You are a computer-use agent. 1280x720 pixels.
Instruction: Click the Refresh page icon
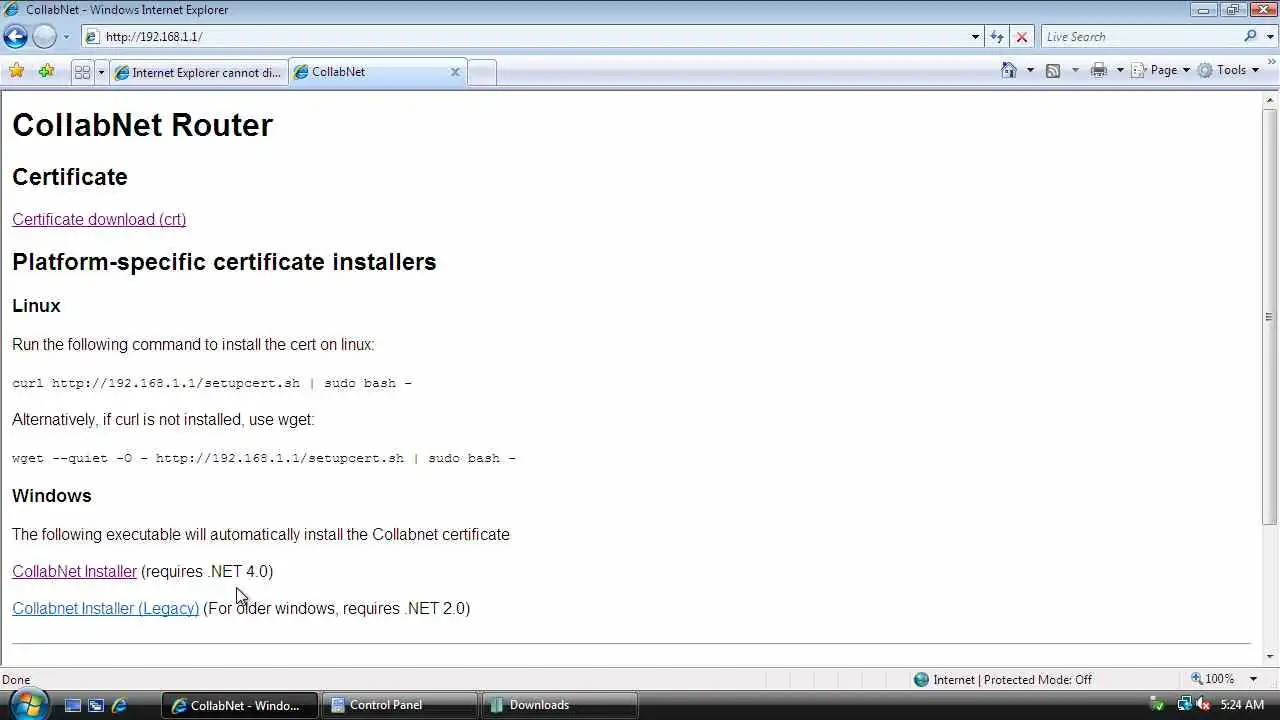997,37
